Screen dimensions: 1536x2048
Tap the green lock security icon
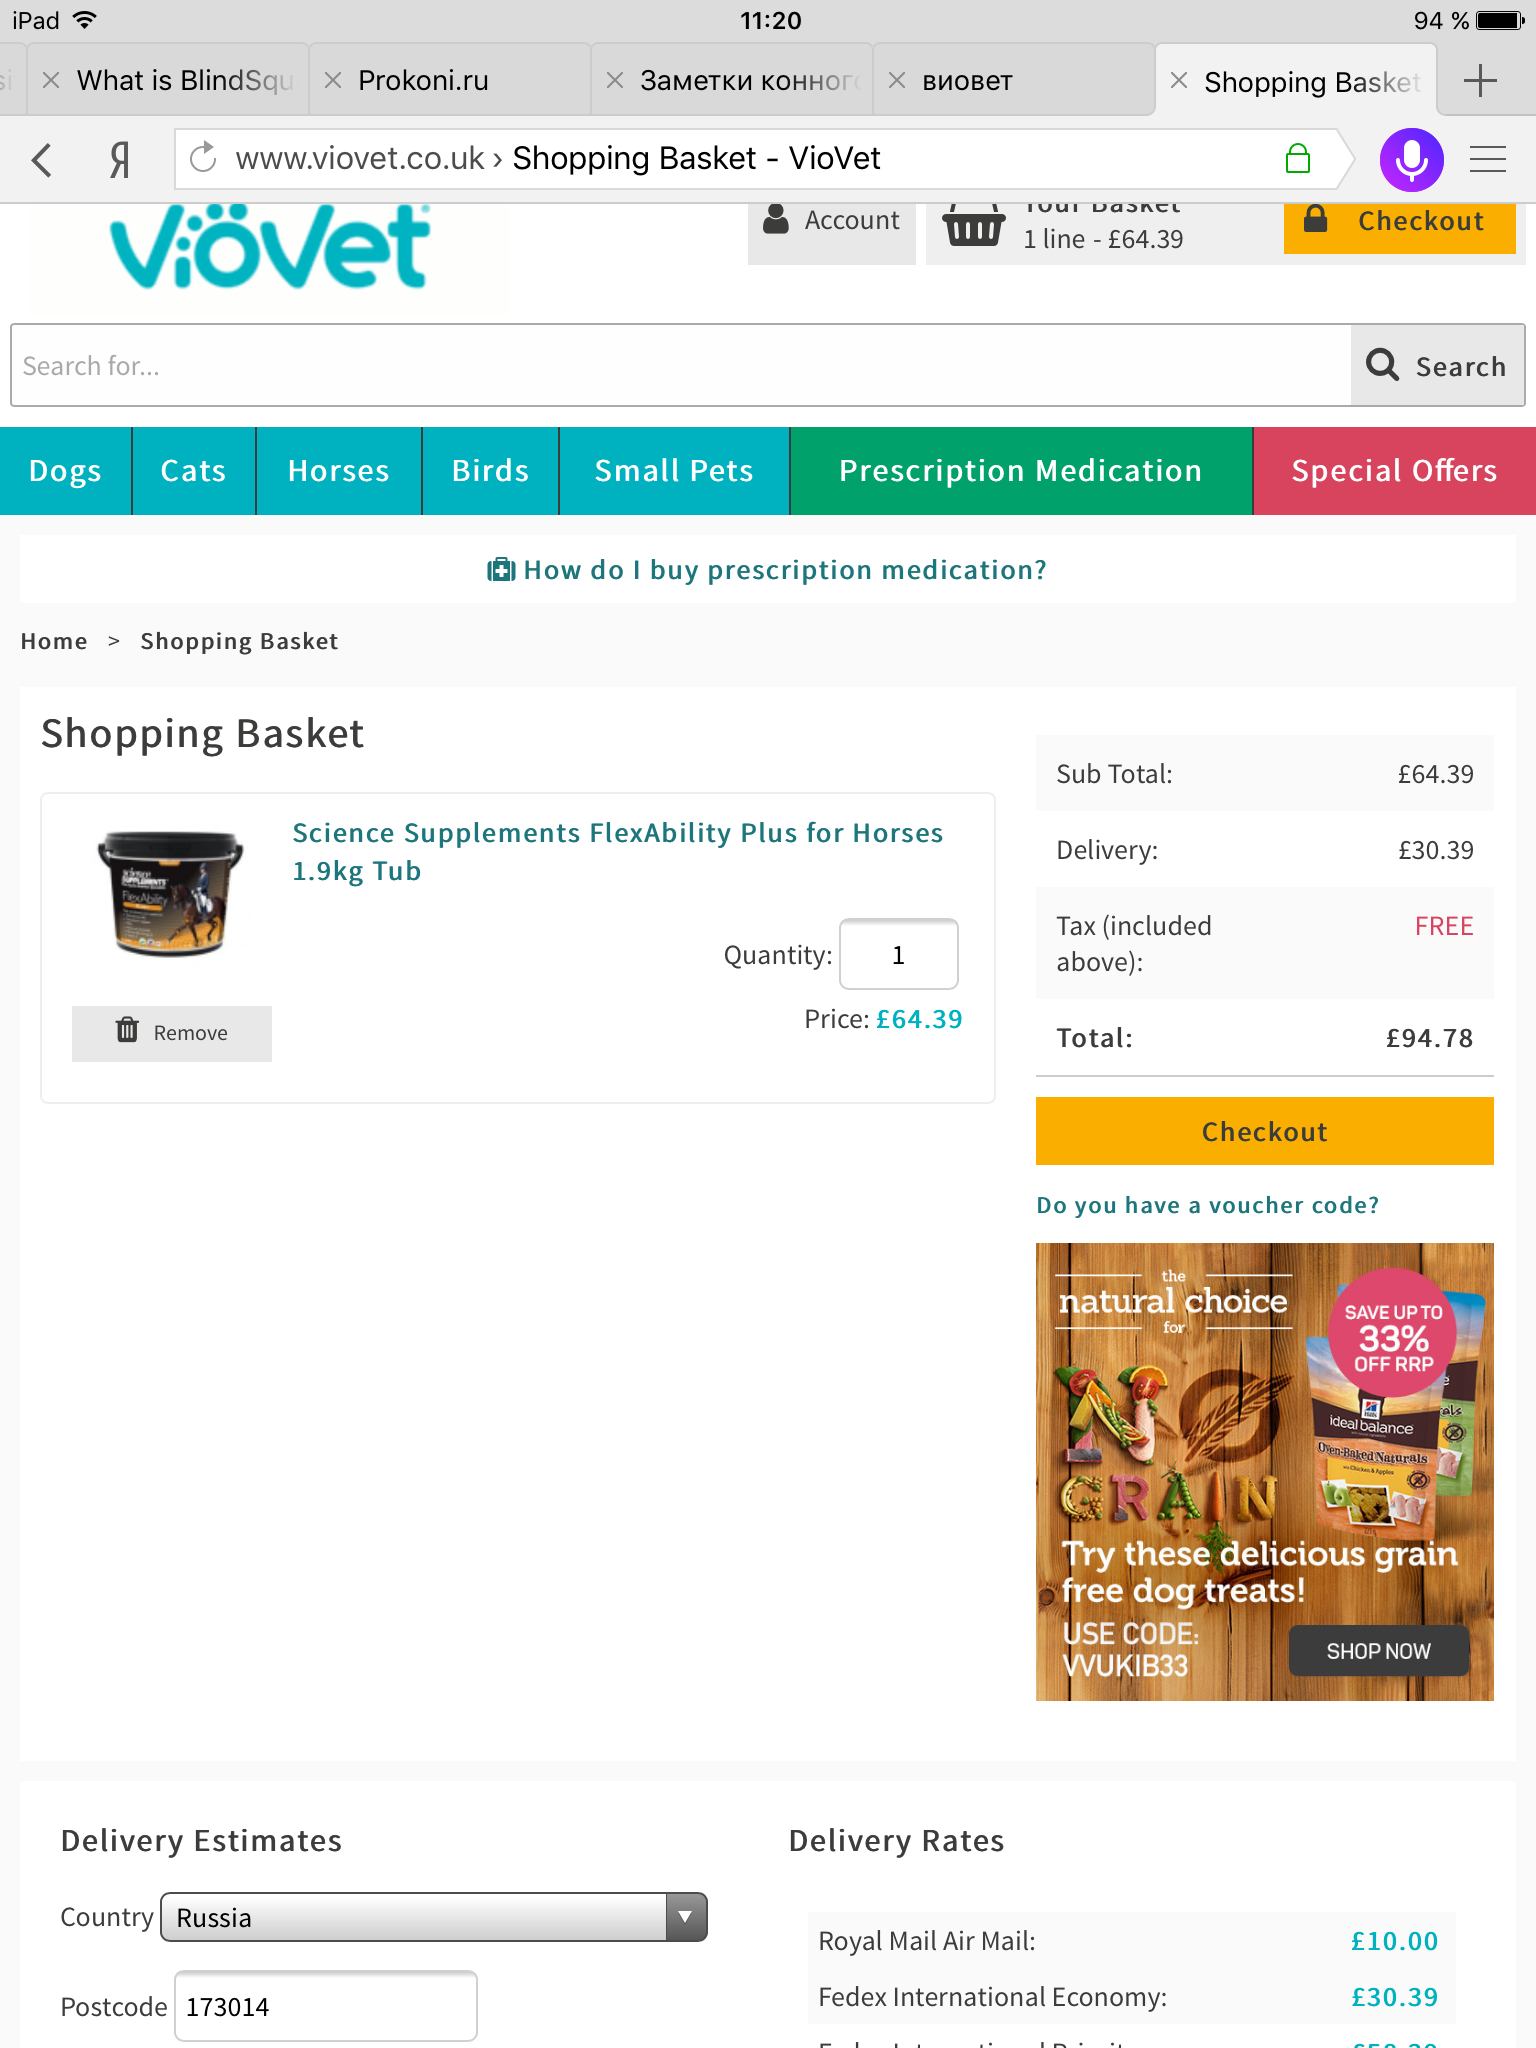(x=1297, y=158)
